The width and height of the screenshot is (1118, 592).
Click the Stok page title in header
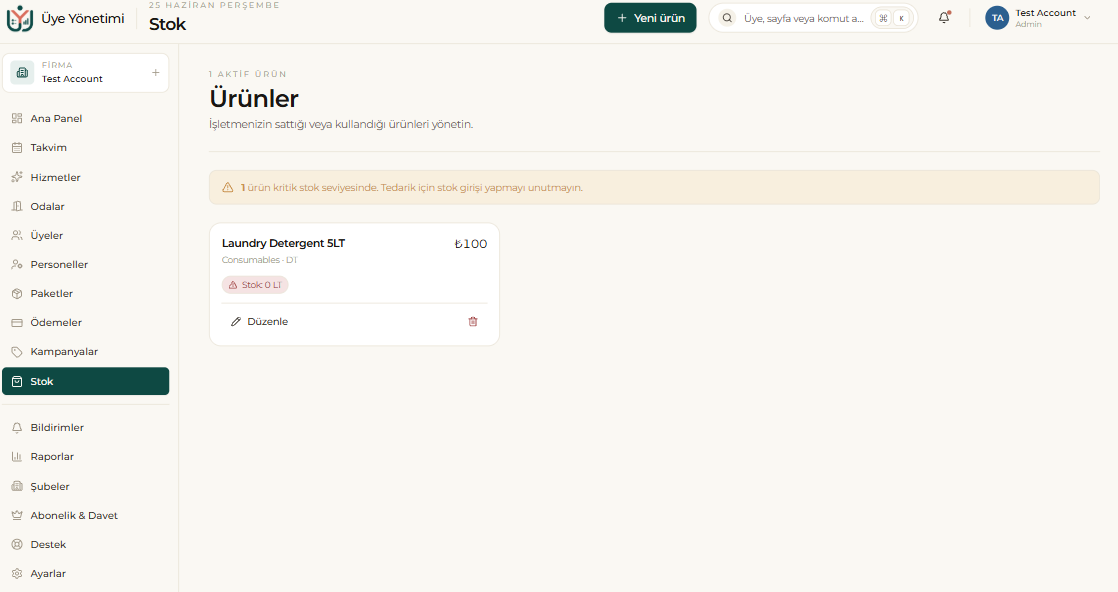[x=168, y=24]
